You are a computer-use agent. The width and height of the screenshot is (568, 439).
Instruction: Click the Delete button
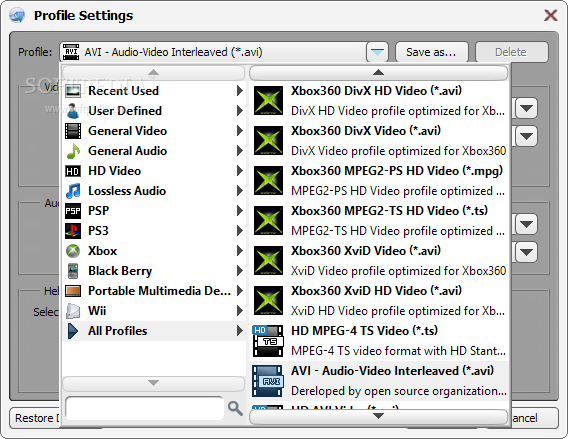pos(511,52)
